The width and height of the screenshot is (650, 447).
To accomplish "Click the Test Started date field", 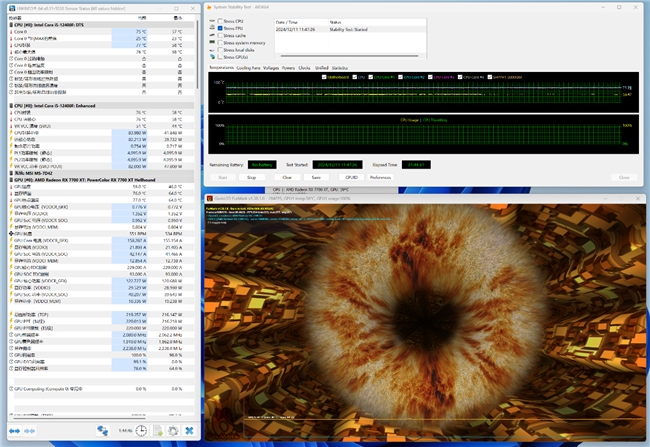I will coord(337,165).
